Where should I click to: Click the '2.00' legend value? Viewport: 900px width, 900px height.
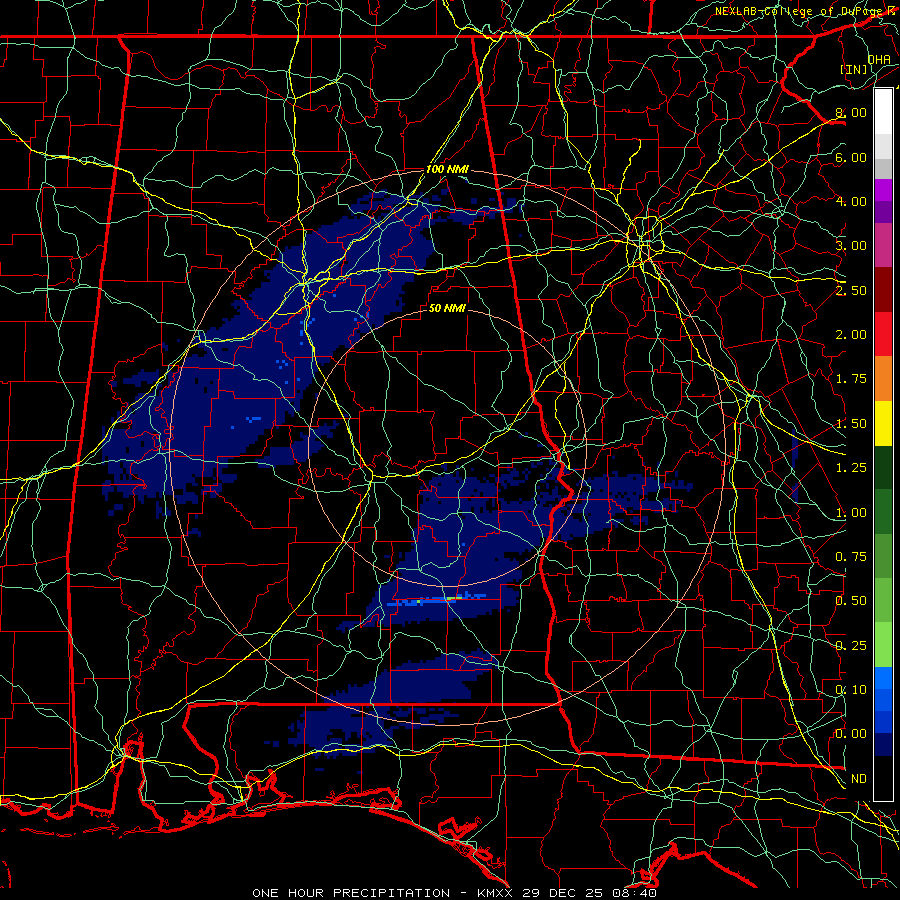point(851,335)
